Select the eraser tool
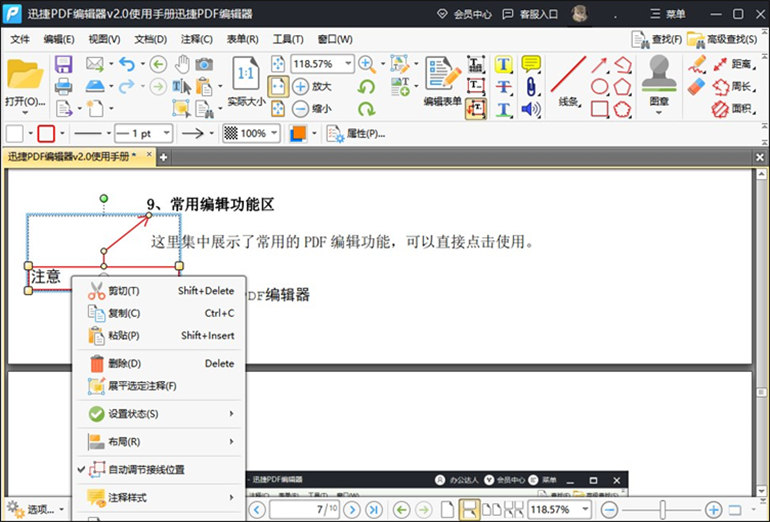This screenshot has height=522, width=770. coord(696,87)
